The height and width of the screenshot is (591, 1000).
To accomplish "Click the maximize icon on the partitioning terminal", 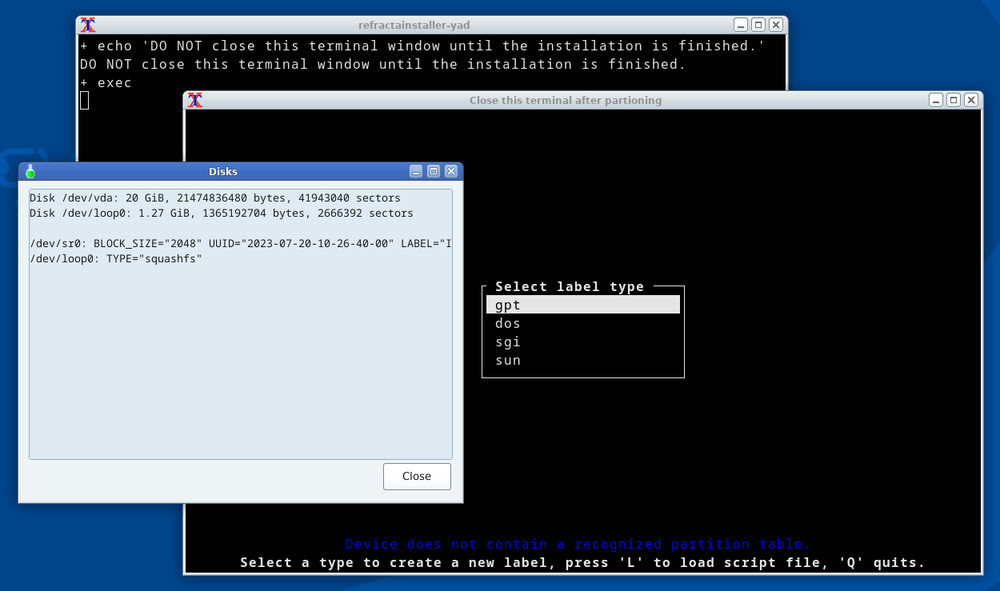I will coord(954,99).
